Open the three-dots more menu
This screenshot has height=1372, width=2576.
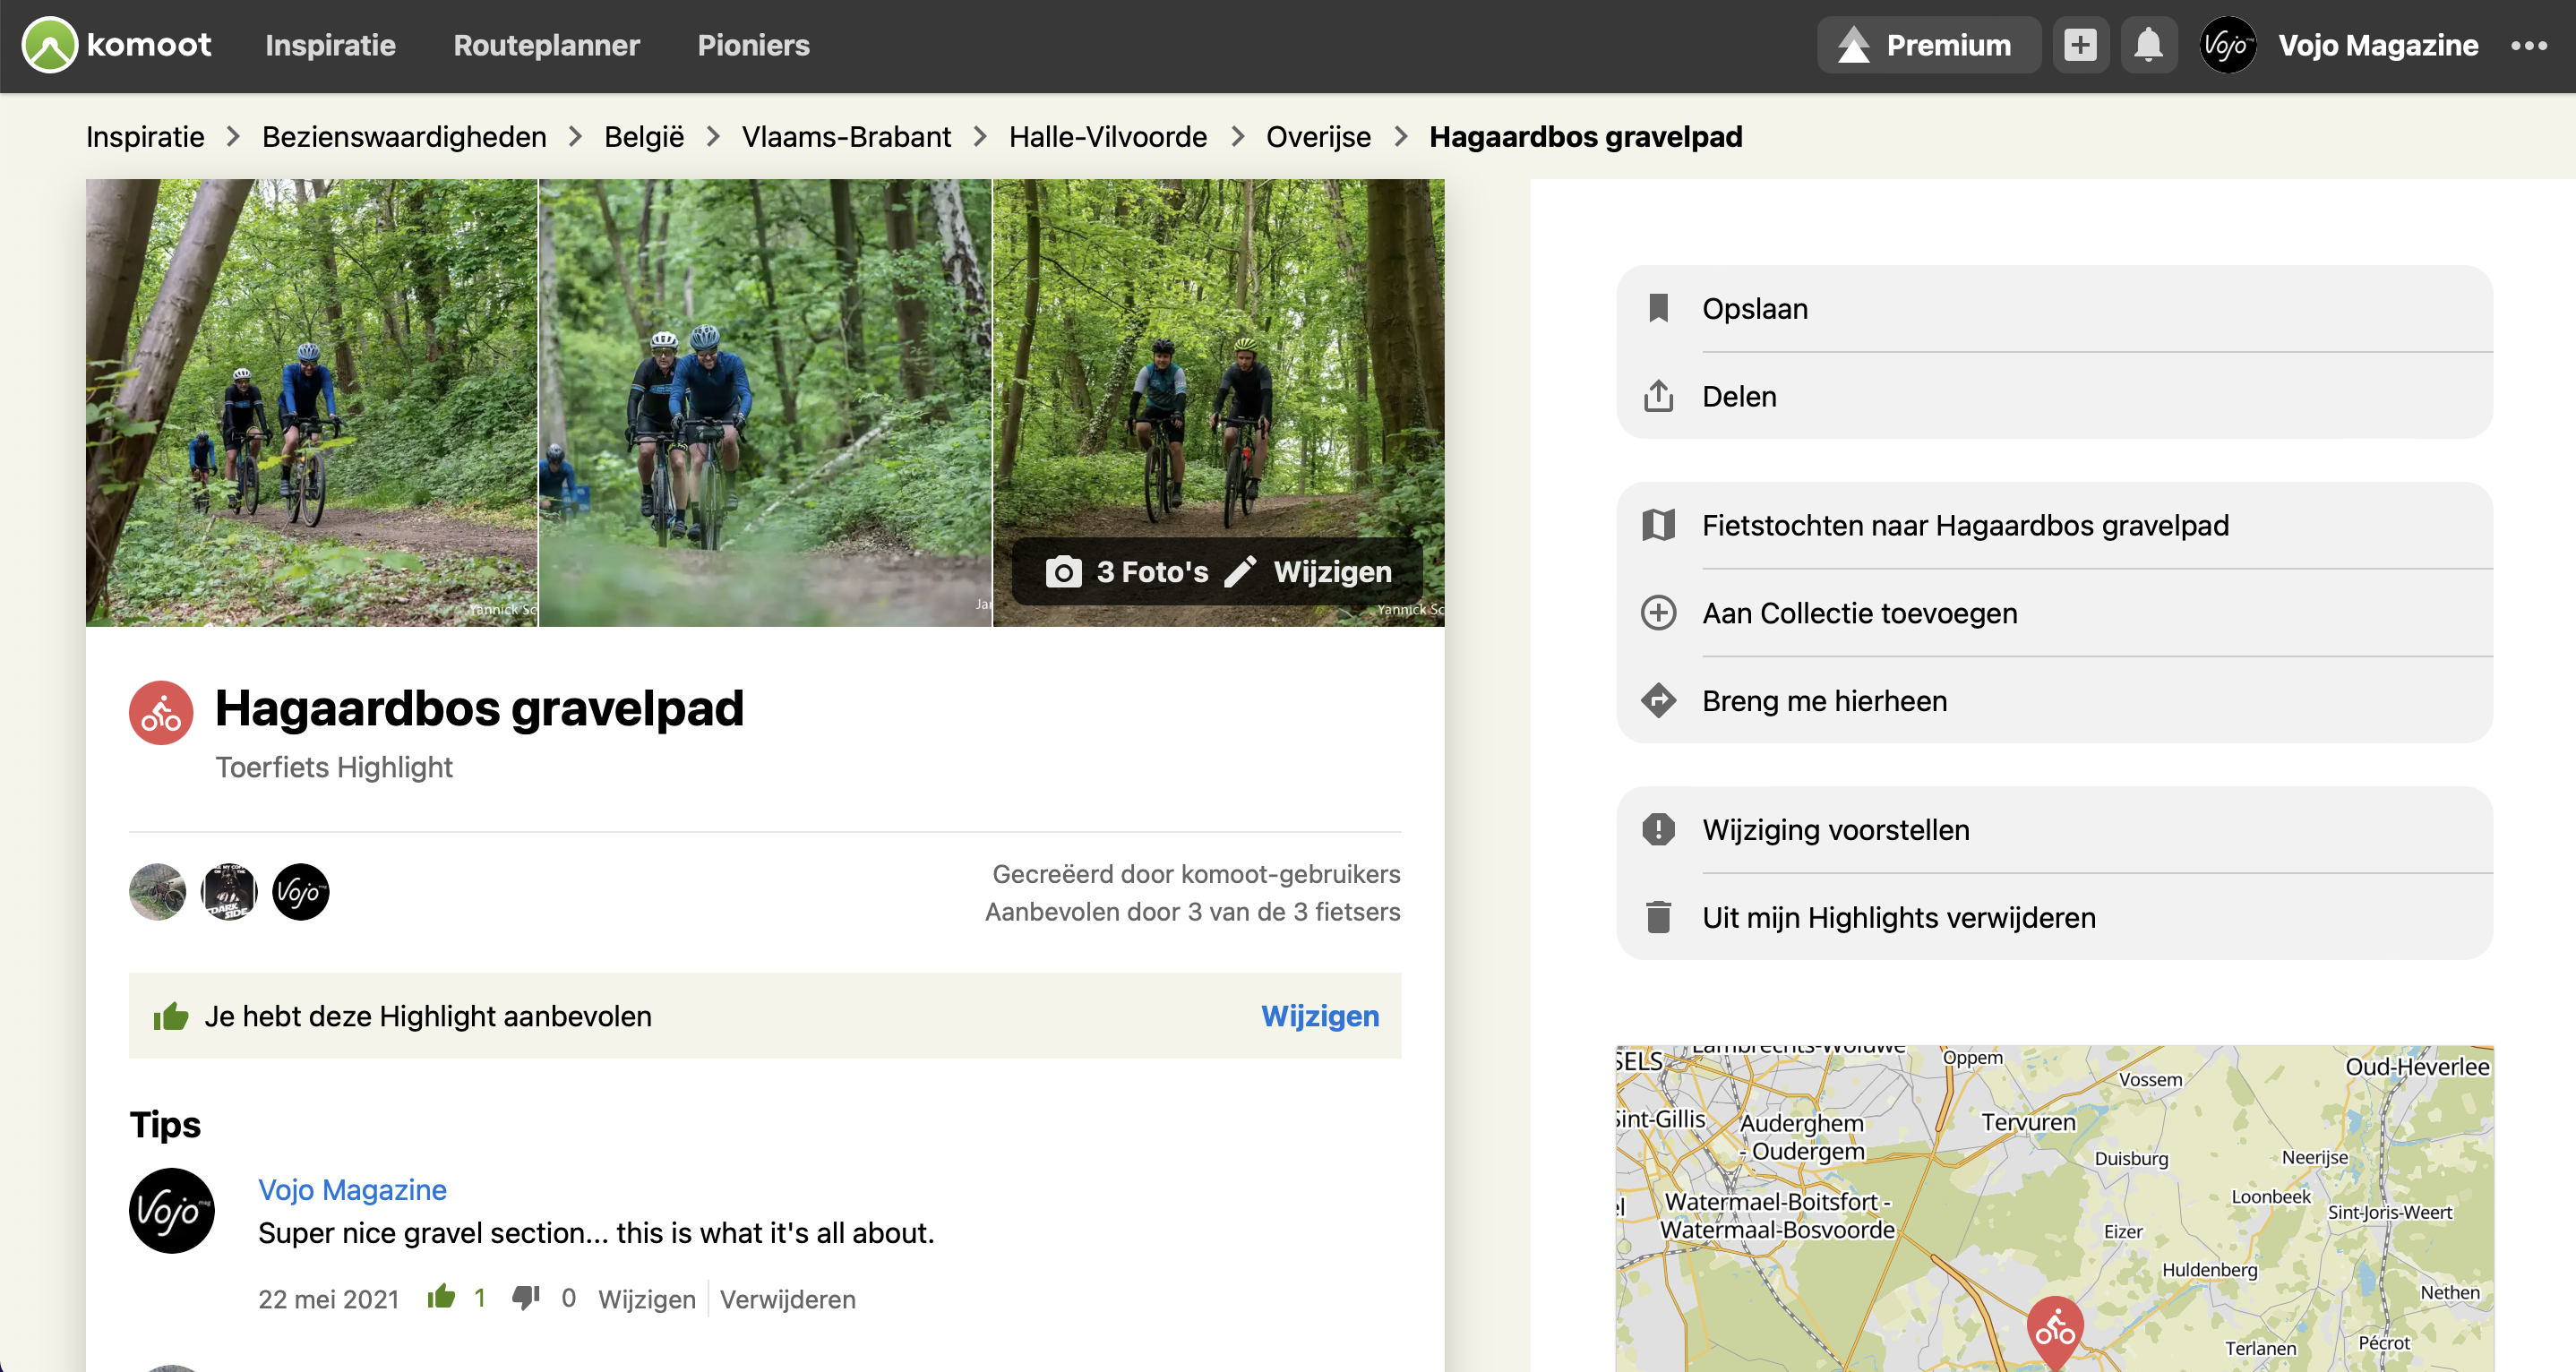coord(2529,45)
